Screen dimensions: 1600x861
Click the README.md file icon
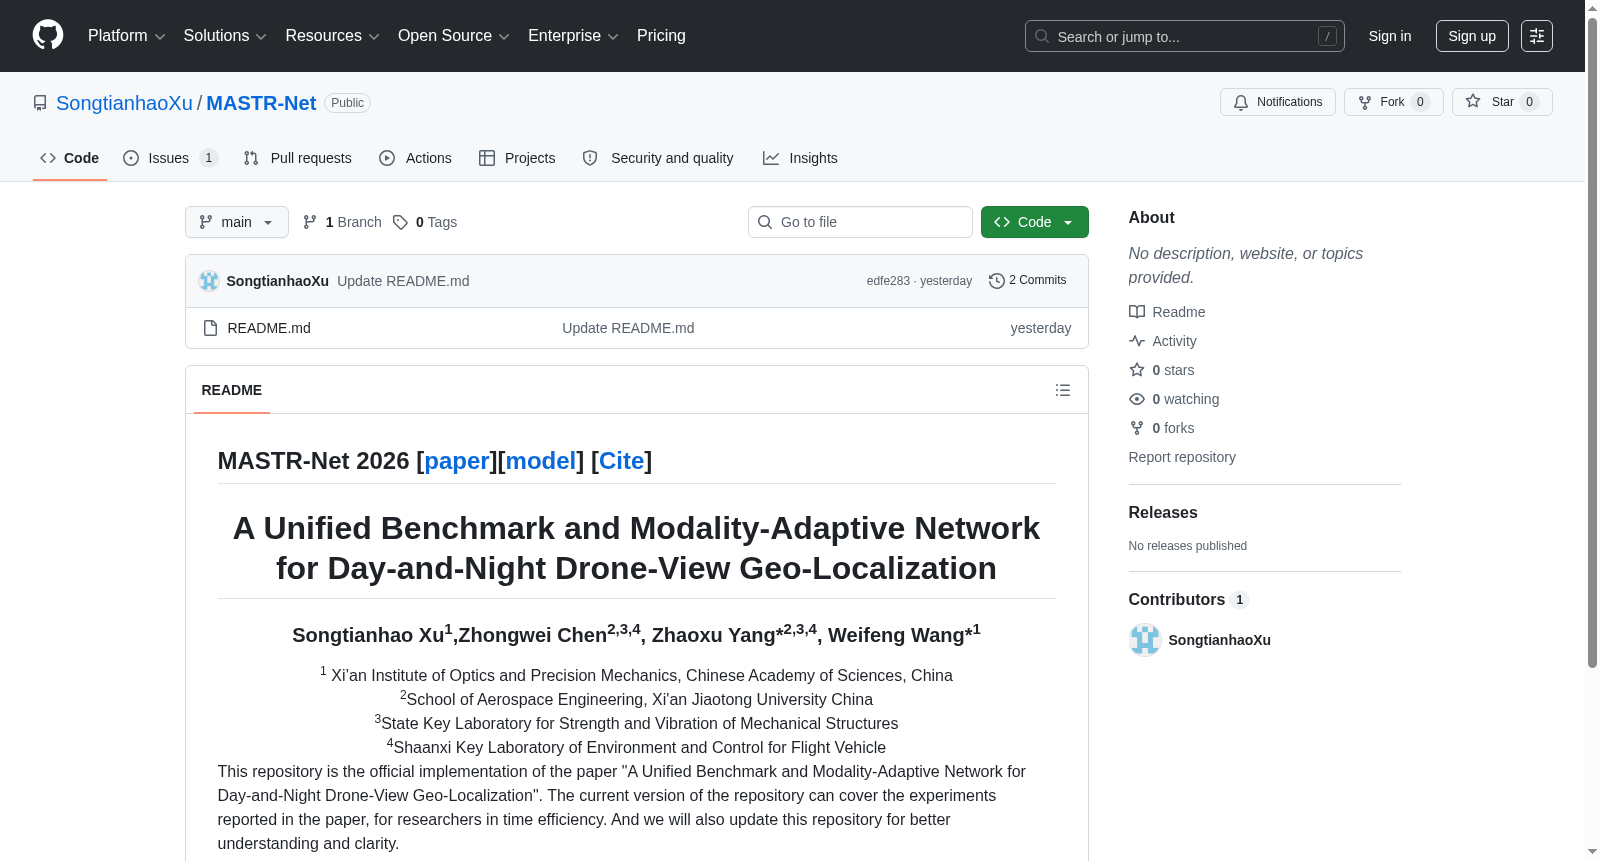[x=210, y=328]
